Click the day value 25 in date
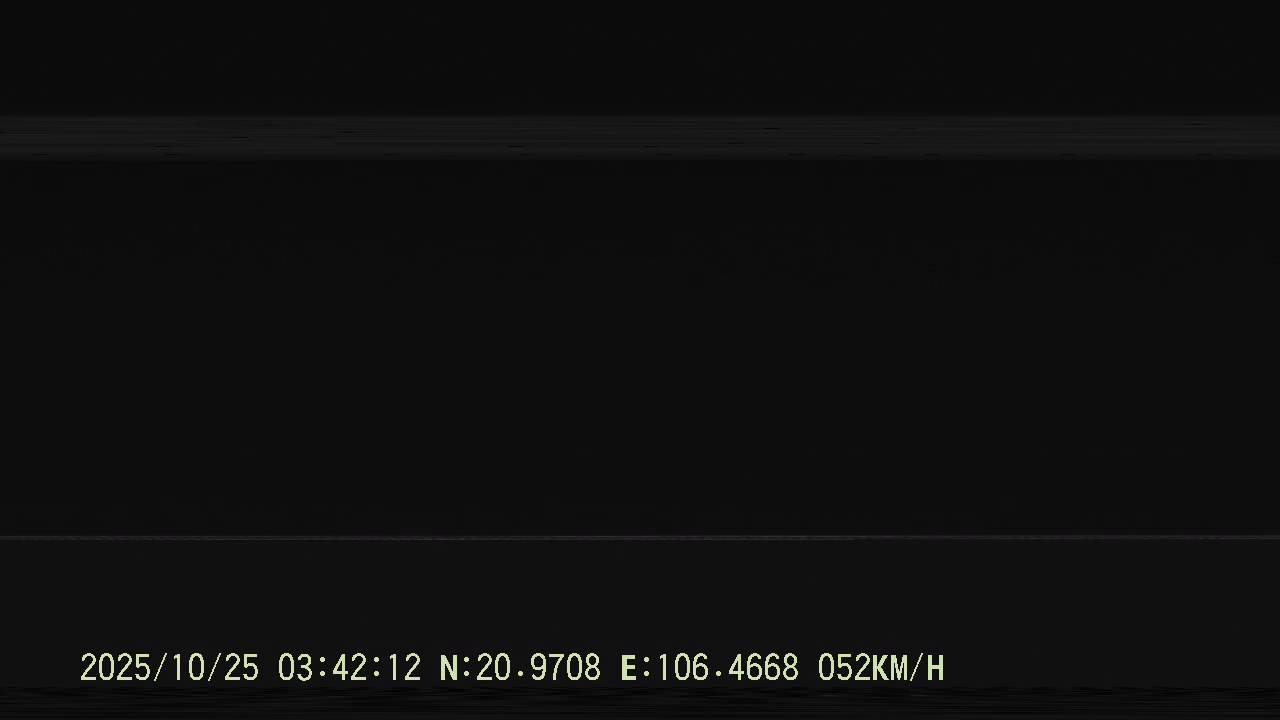 coord(241,668)
